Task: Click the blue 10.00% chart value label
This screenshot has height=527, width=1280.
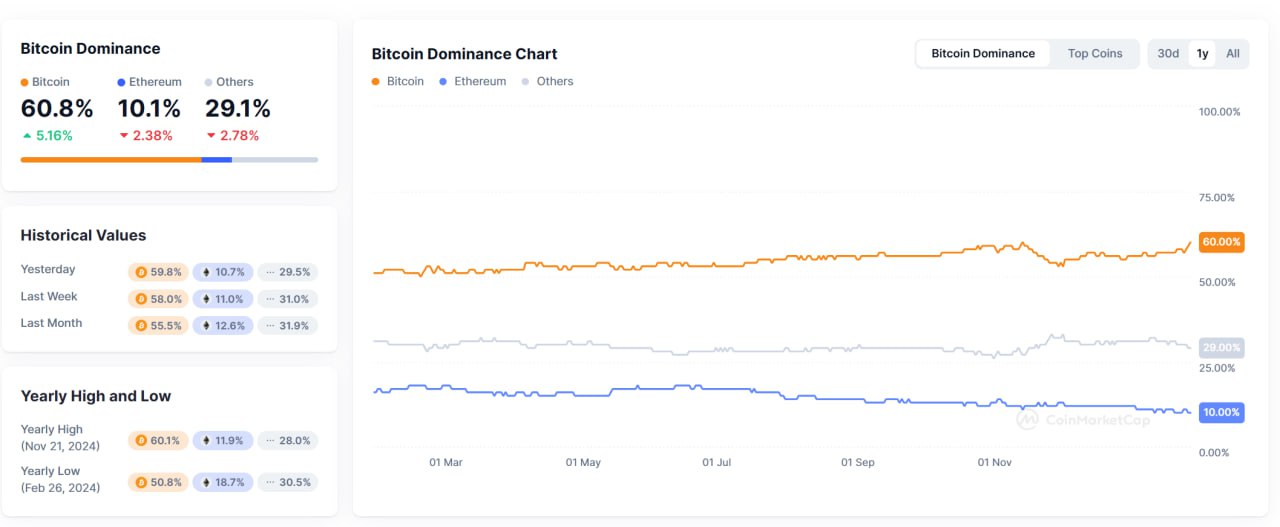Action: coord(1221,412)
